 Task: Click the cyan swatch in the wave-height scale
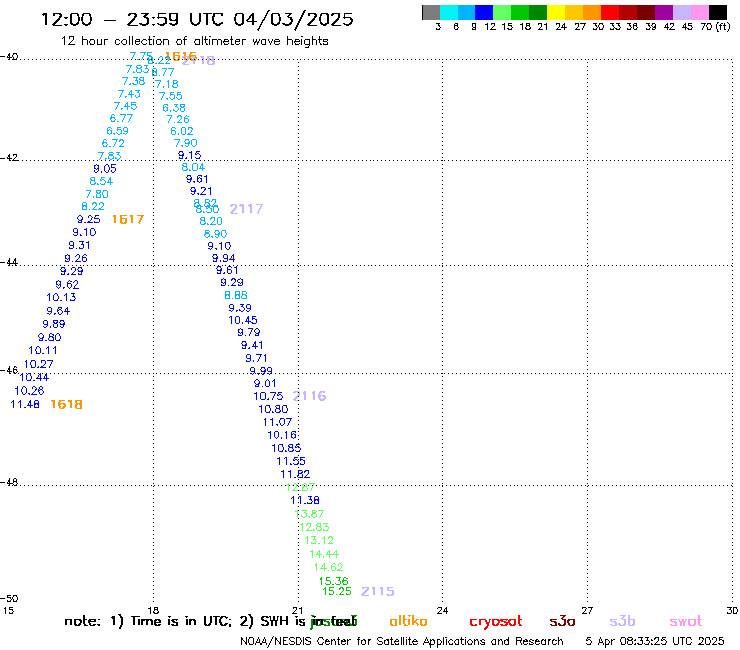click(x=449, y=12)
